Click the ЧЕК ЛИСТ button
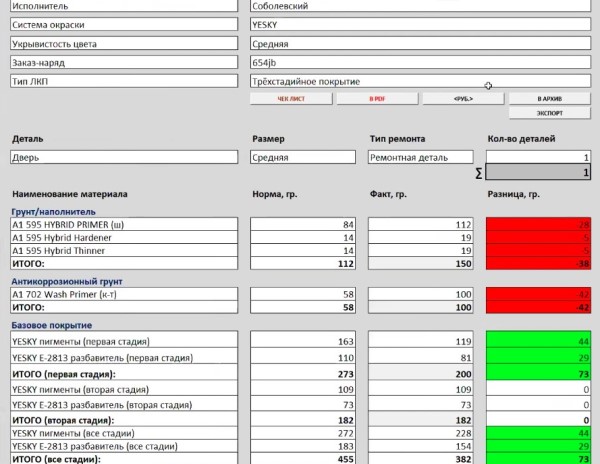 pyautogui.click(x=290, y=100)
